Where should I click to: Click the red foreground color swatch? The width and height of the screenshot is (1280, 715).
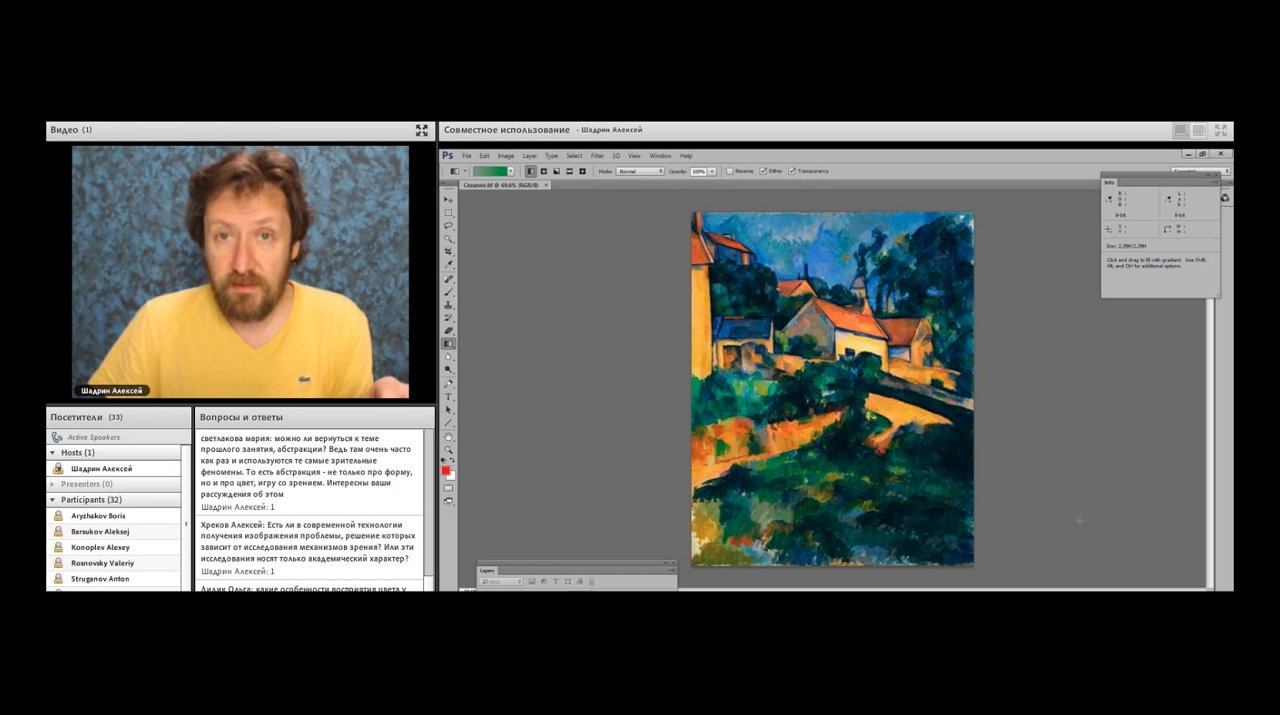point(446,470)
